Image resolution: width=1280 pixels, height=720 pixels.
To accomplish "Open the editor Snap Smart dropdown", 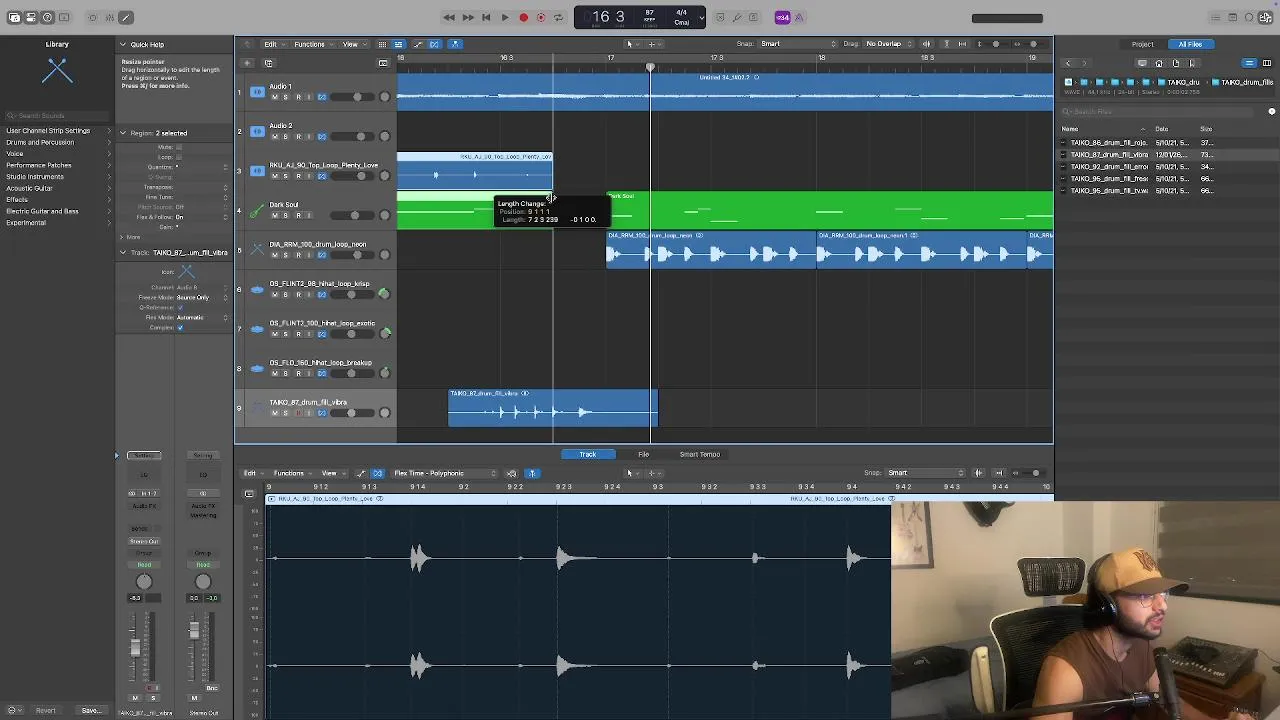I will point(925,473).
